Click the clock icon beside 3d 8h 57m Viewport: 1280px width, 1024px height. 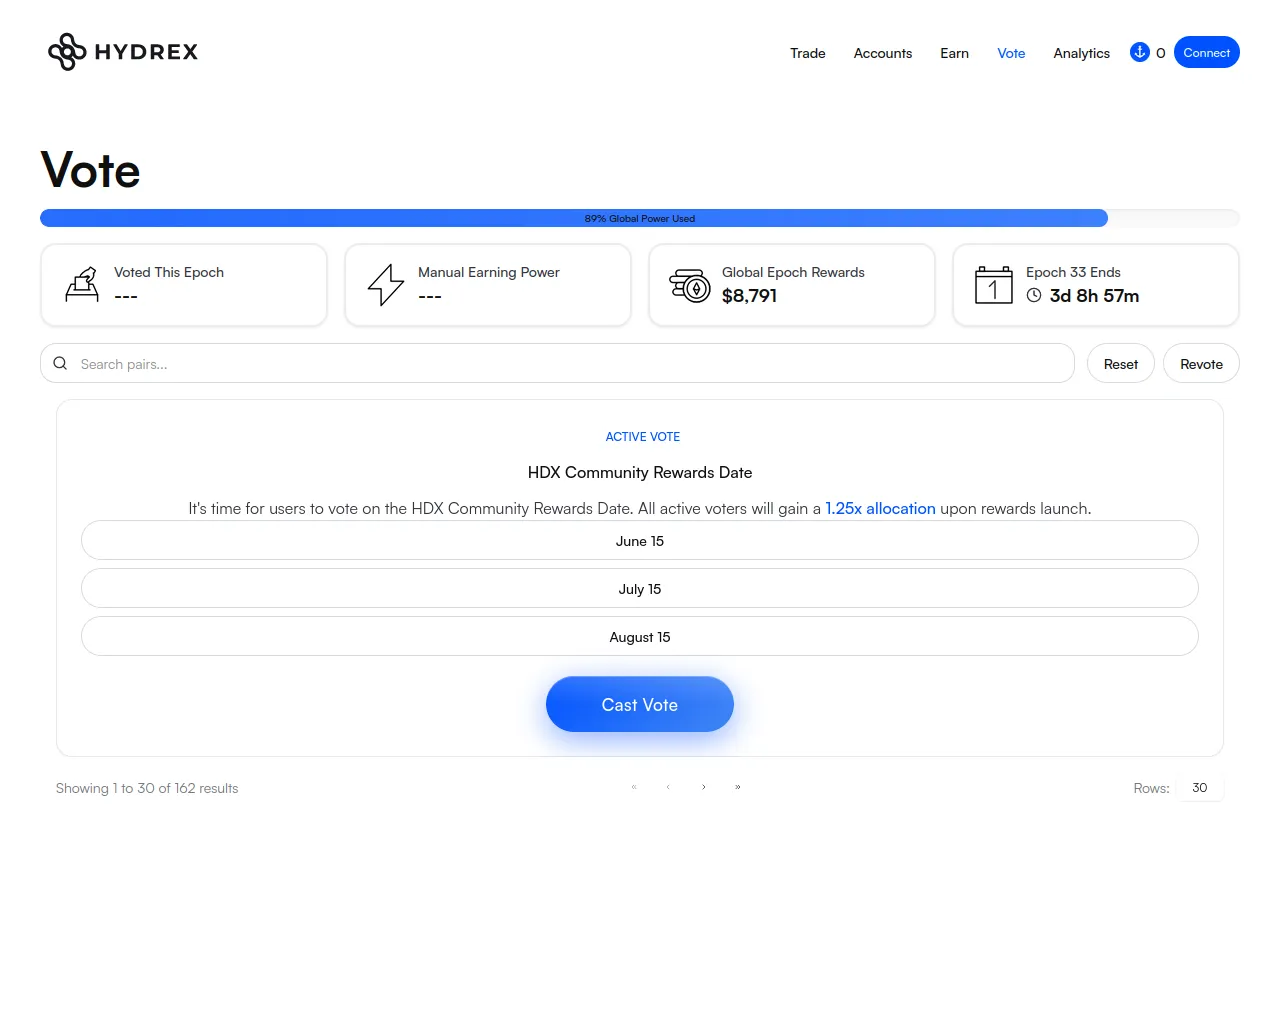pyautogui.click(x=1034, y=295)
